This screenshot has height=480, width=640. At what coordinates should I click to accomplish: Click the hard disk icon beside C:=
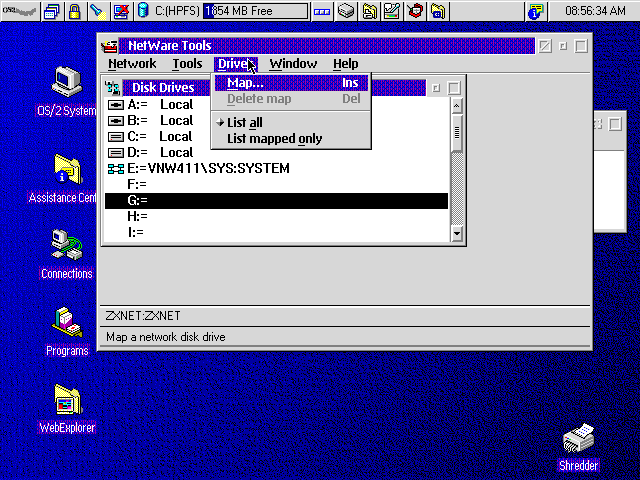coord(116,137)
